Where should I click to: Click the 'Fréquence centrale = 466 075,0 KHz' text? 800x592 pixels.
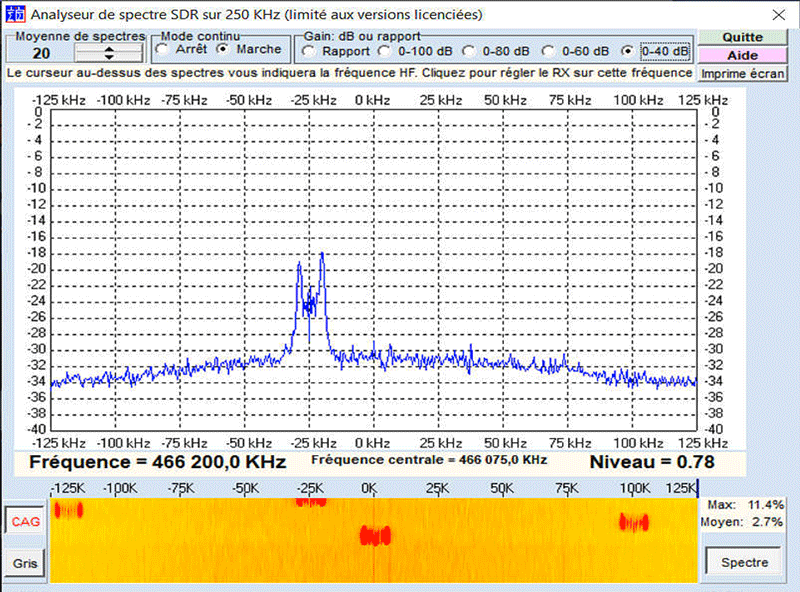coord(429,460)
